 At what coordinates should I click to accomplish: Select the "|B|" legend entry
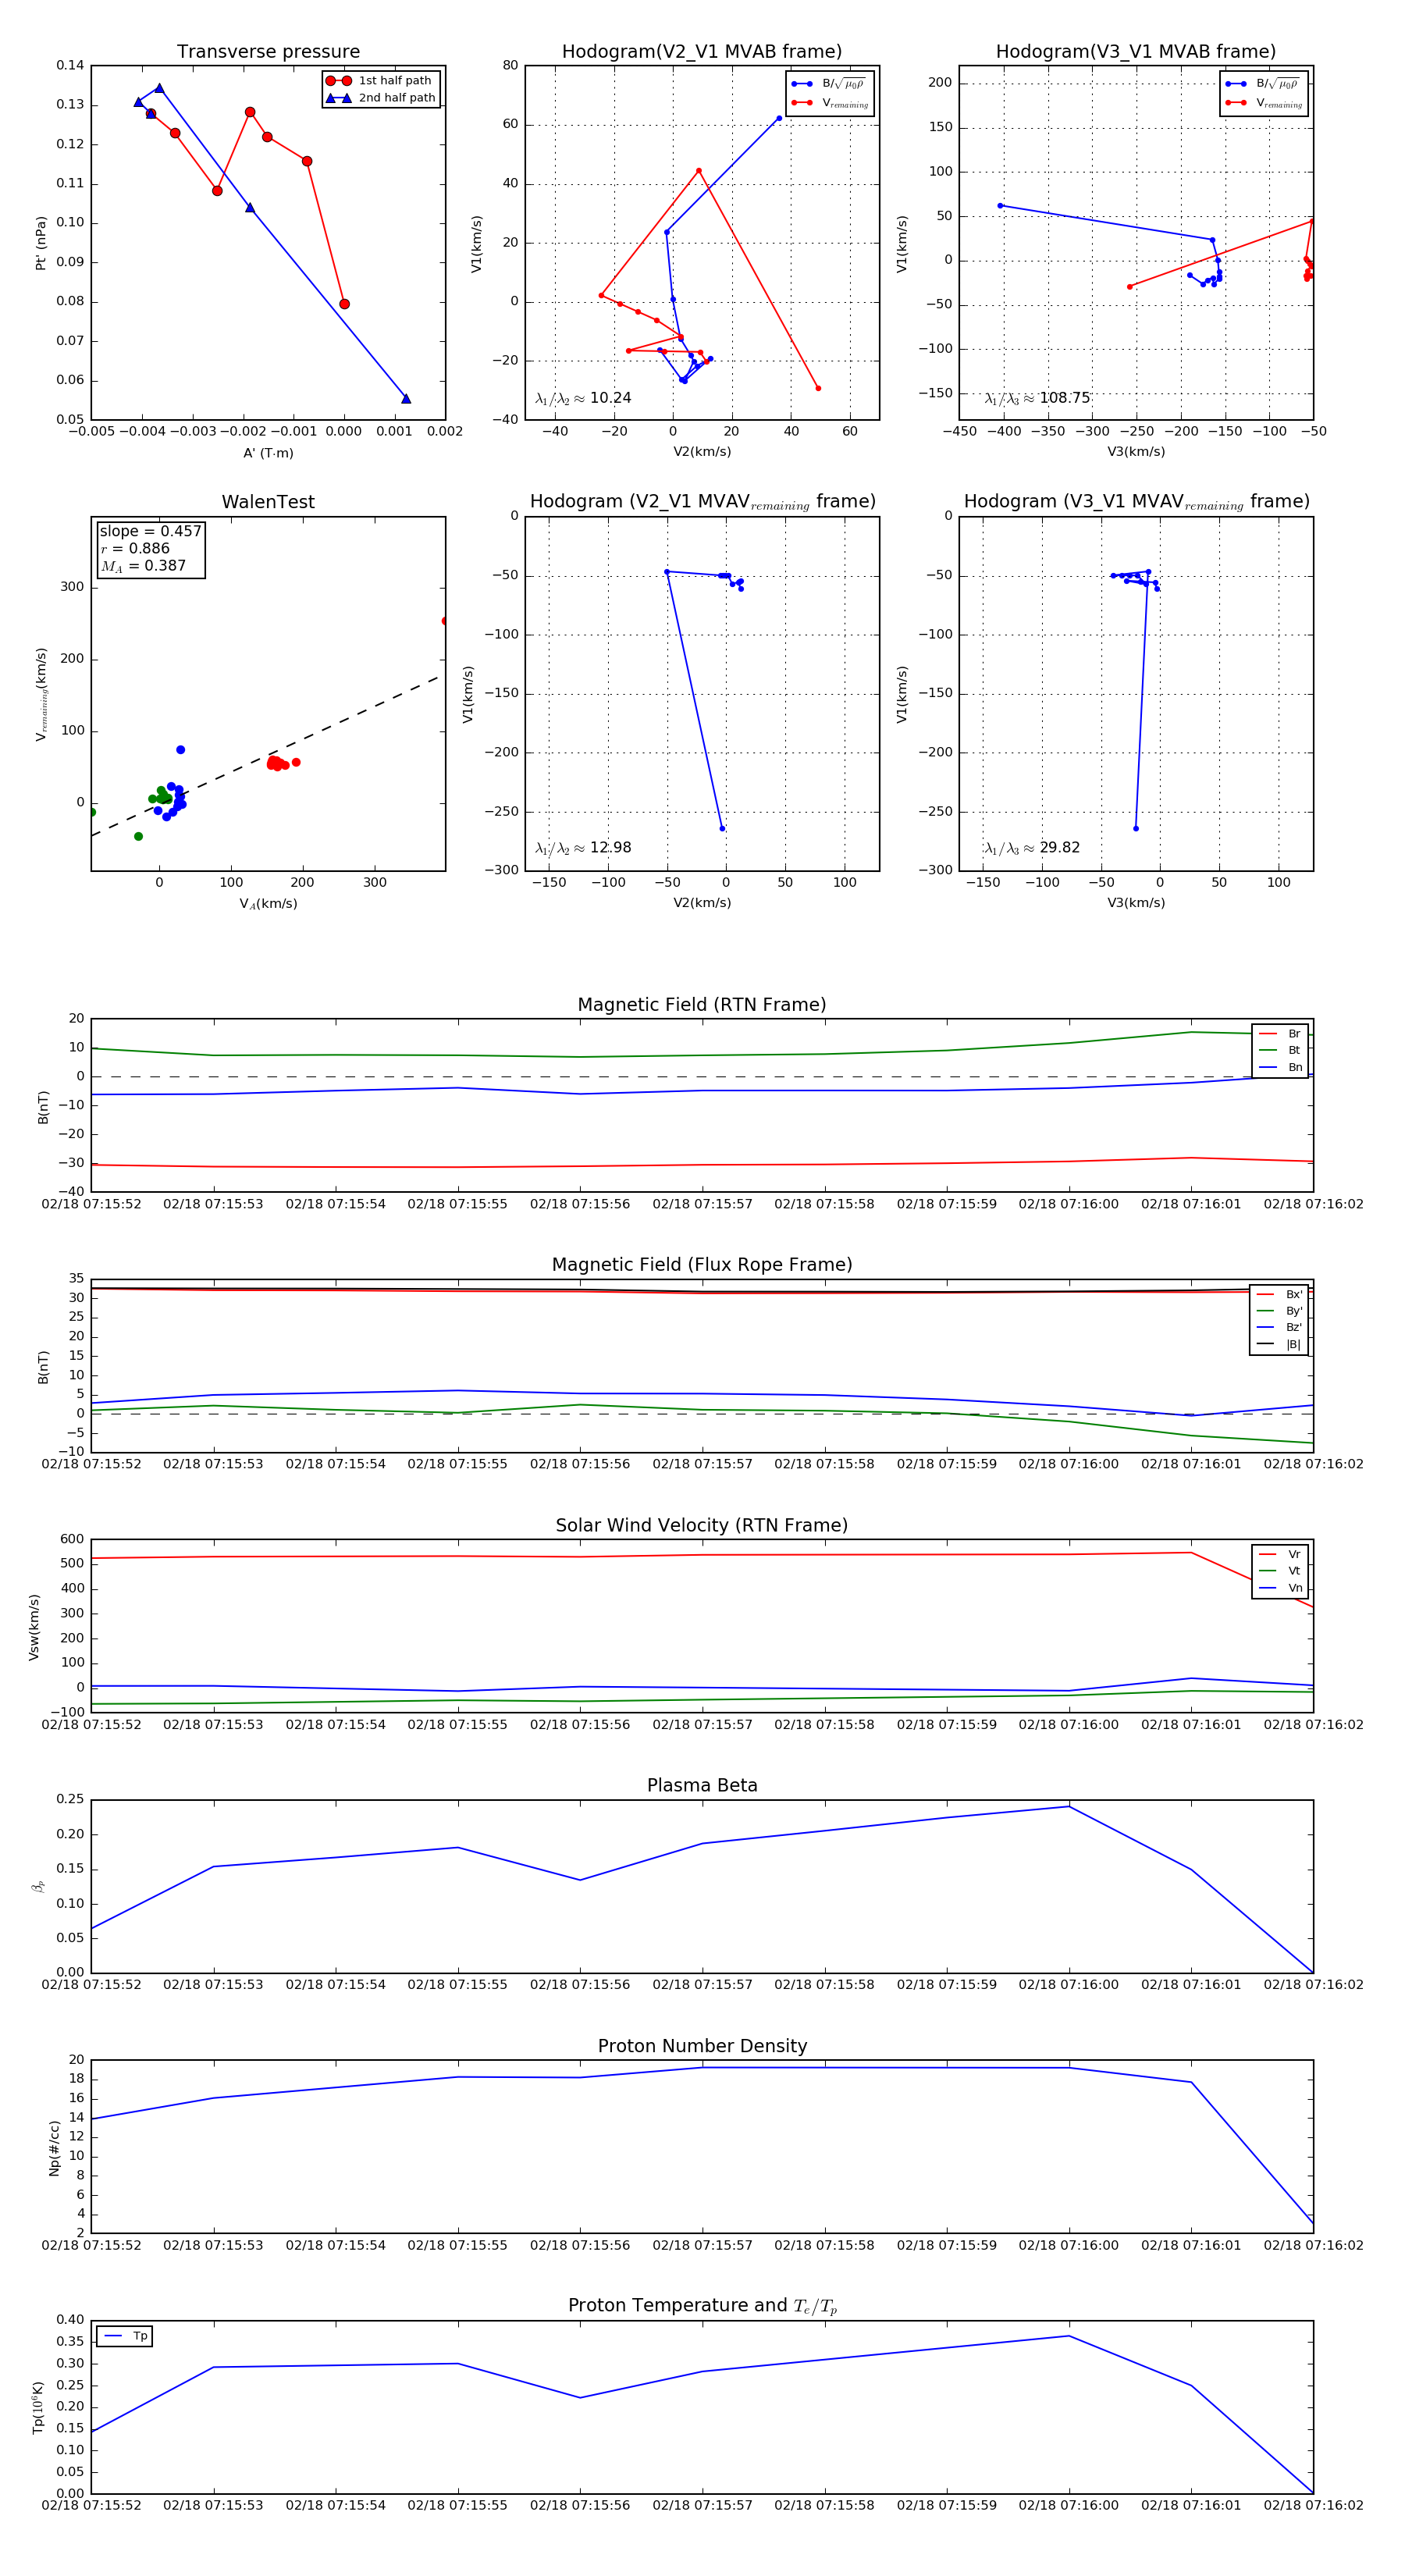pyautogui.click(x=1279, y=1344)
